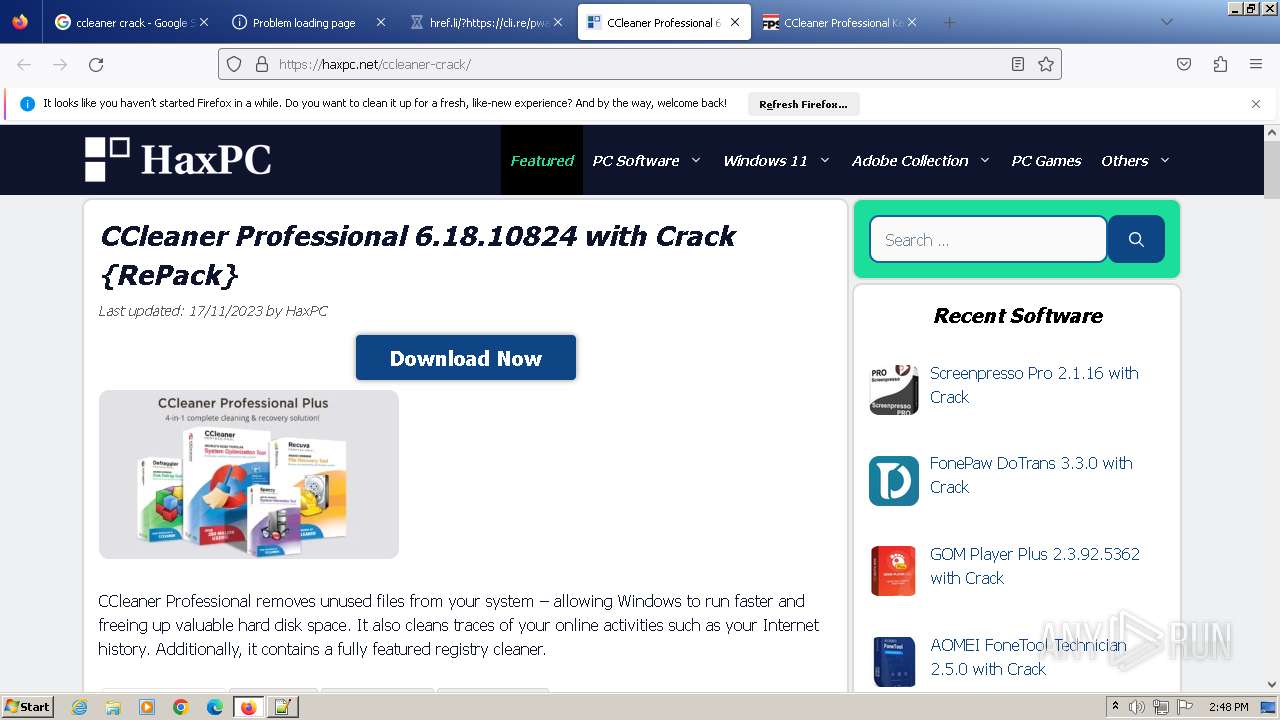
Task: Click the GOM Player Plus thumbnail icon
Action: [894, 571]
